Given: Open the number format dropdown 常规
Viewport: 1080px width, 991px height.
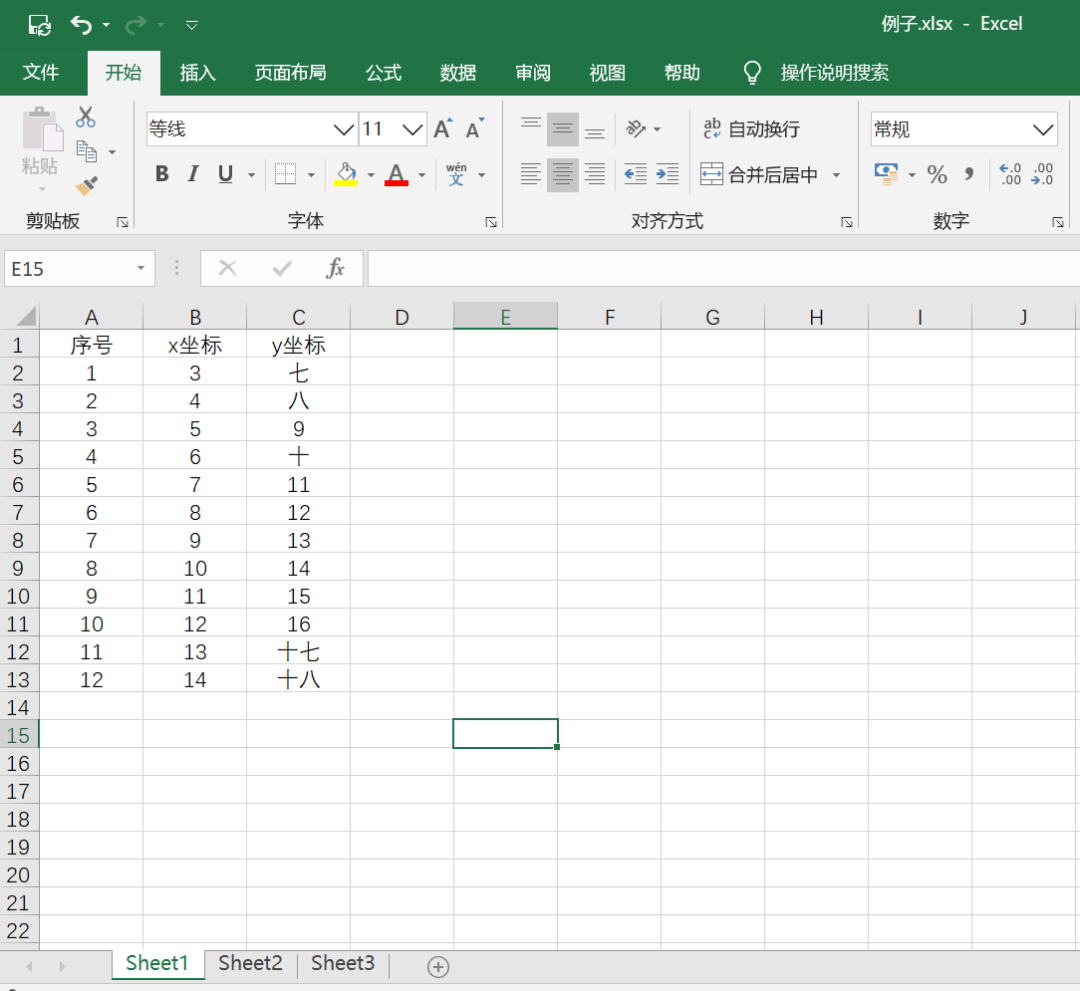Looking at the screenshot, I should (x=1043, y=129).
